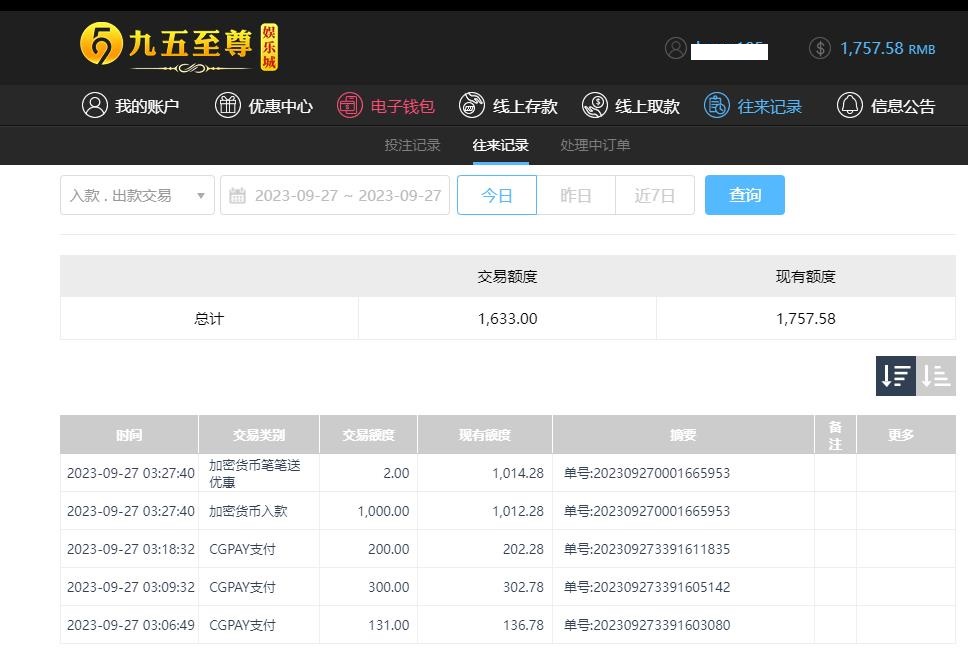
Task: Click calendar icon in date field
Action: [238, 195]
